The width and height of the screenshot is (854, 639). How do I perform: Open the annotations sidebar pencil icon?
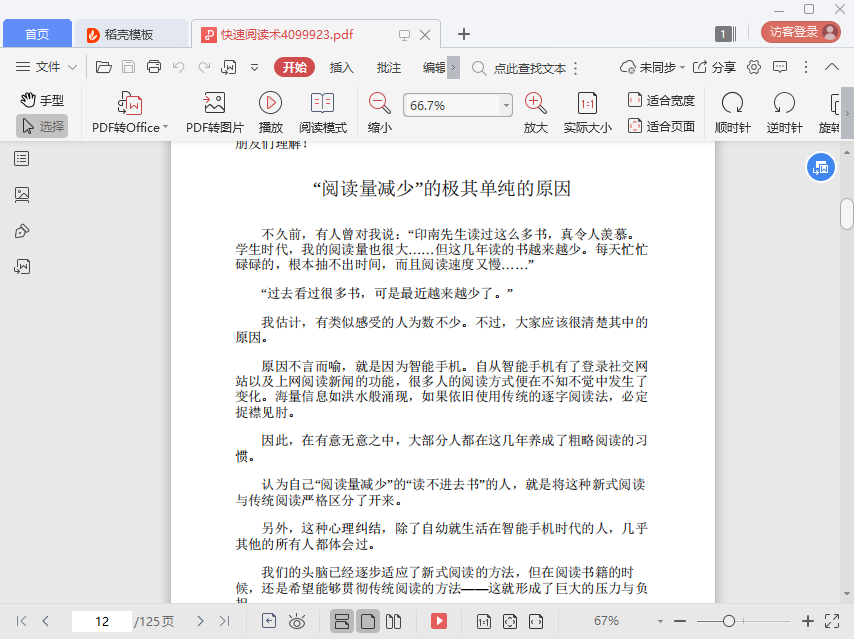point(22,231)
